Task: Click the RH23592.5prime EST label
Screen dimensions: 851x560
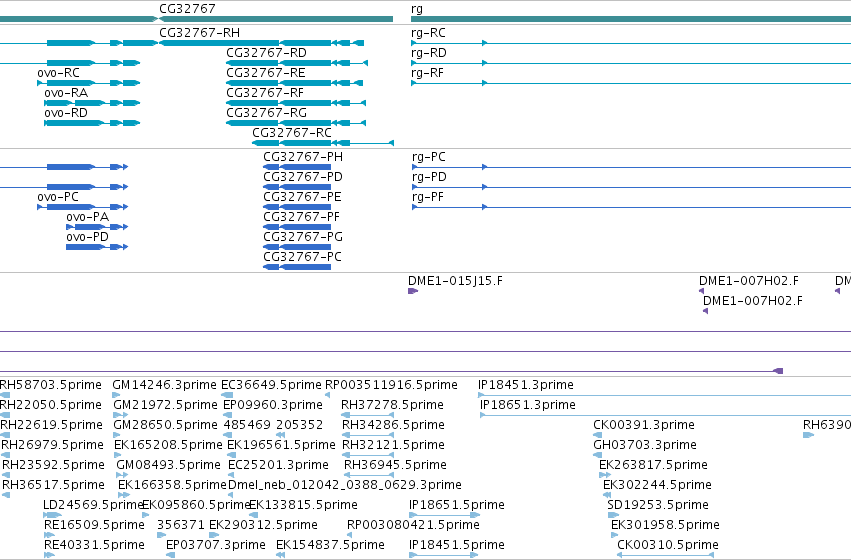Action: [53, 465]
